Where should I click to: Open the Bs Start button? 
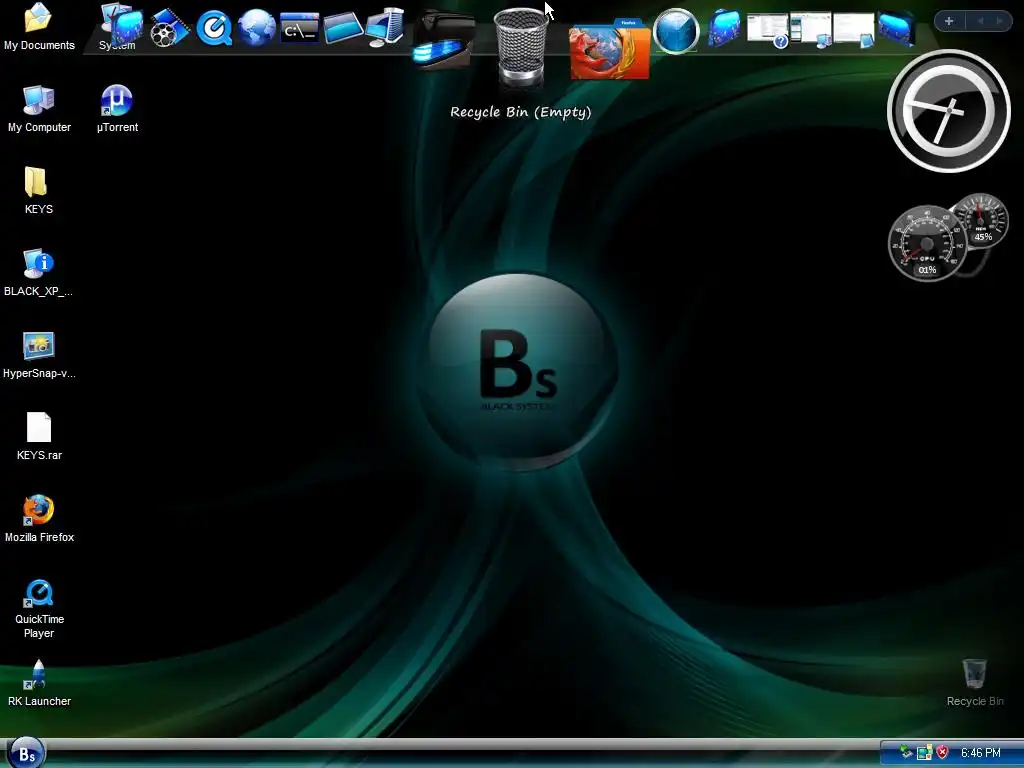coord(26,753)
